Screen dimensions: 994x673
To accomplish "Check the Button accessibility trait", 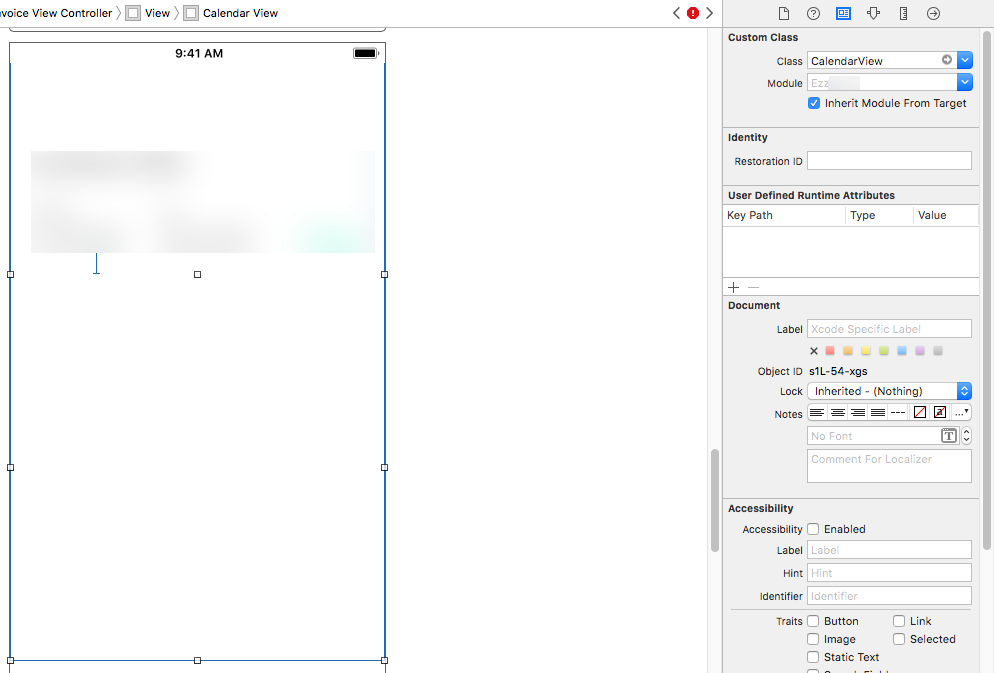I will pyautogui.click(x=813, y=621).
